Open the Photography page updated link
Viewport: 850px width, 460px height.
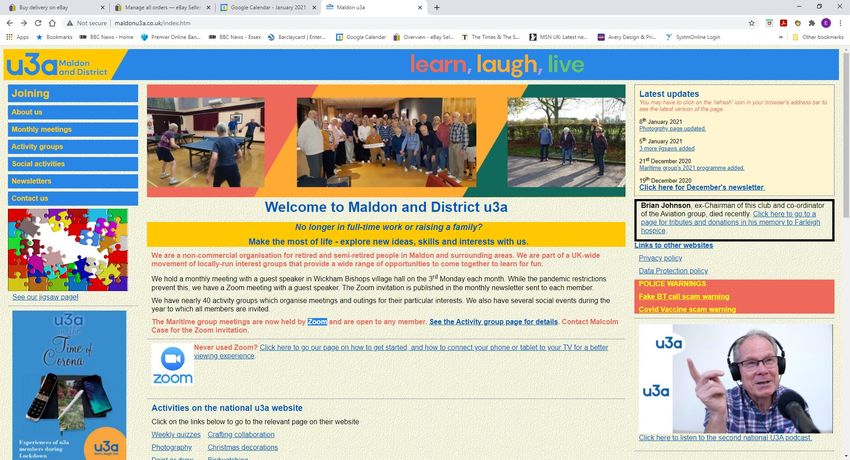672,129
